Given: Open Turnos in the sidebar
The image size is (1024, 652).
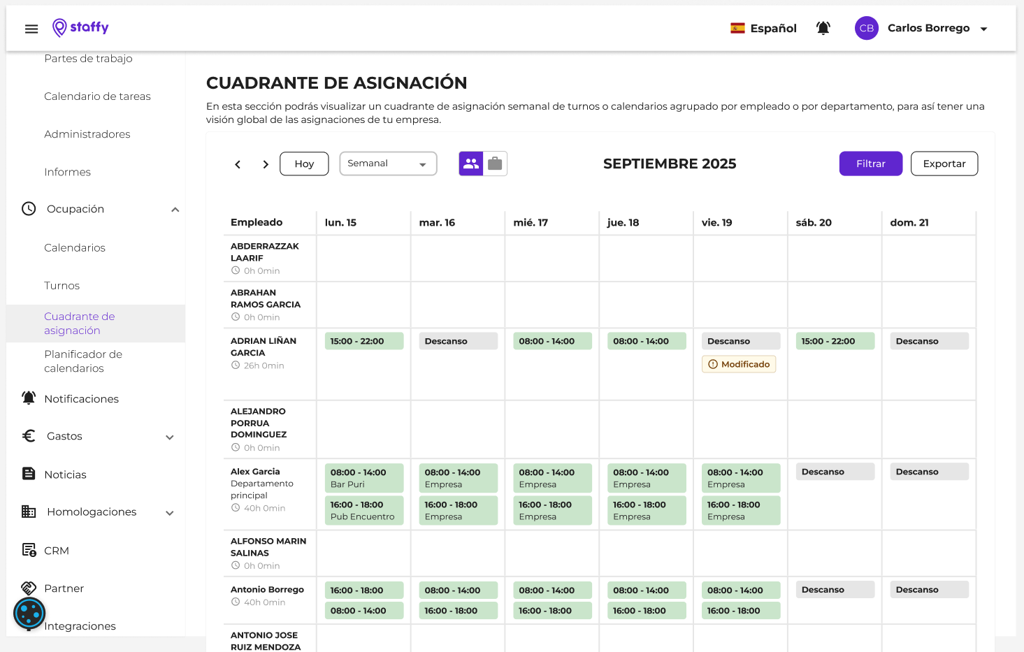Looking at the screenshot, I should point(62,286).
